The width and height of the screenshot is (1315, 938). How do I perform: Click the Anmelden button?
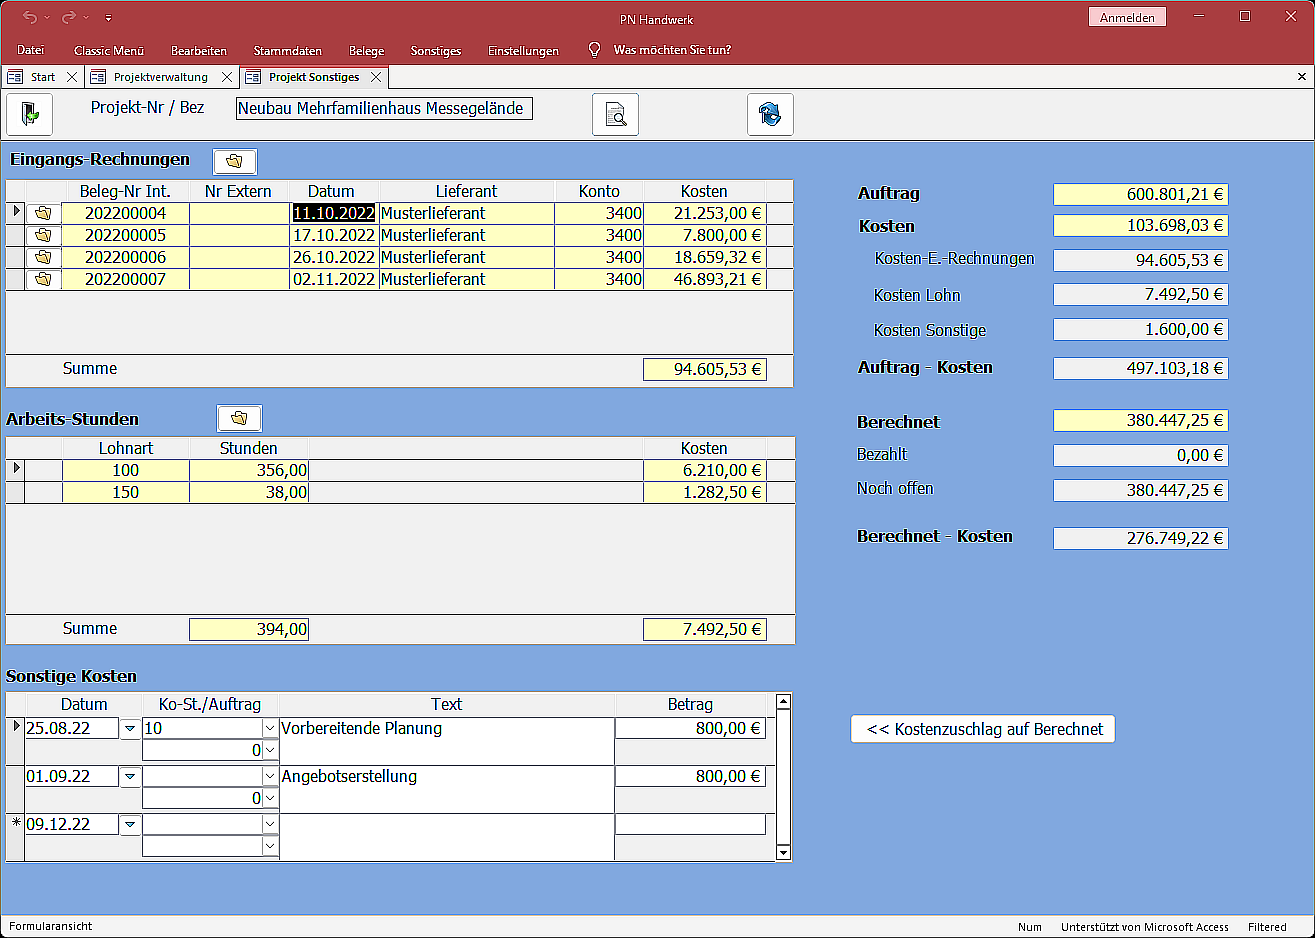[1127, 17]
